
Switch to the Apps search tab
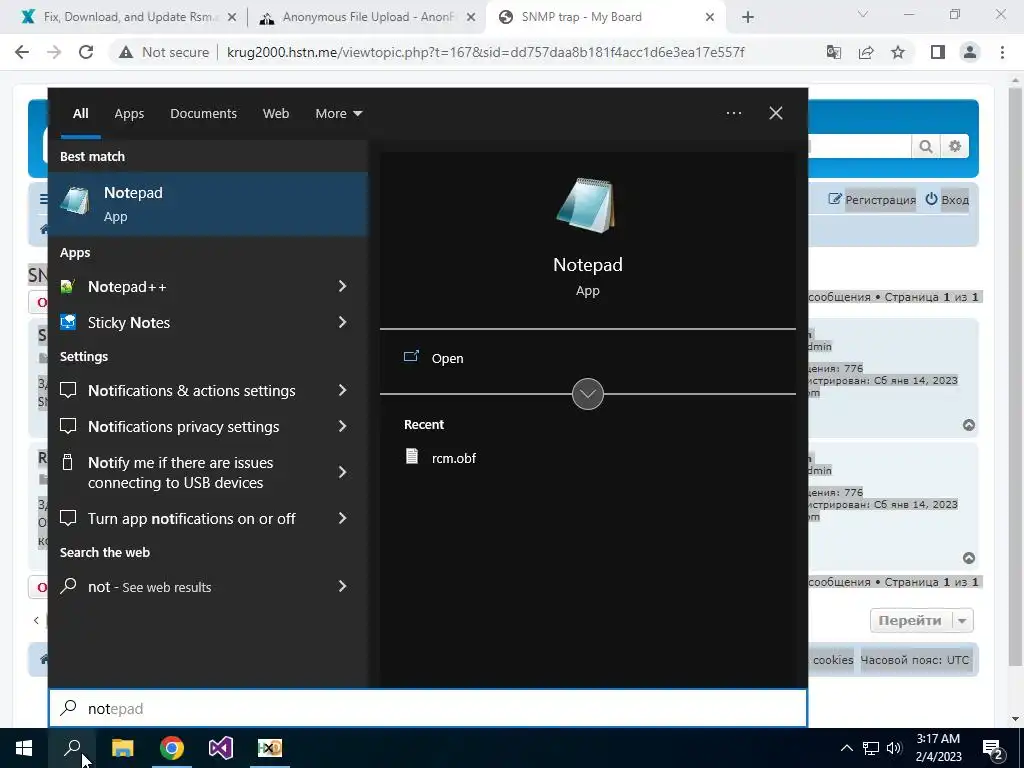click(129, 114)
